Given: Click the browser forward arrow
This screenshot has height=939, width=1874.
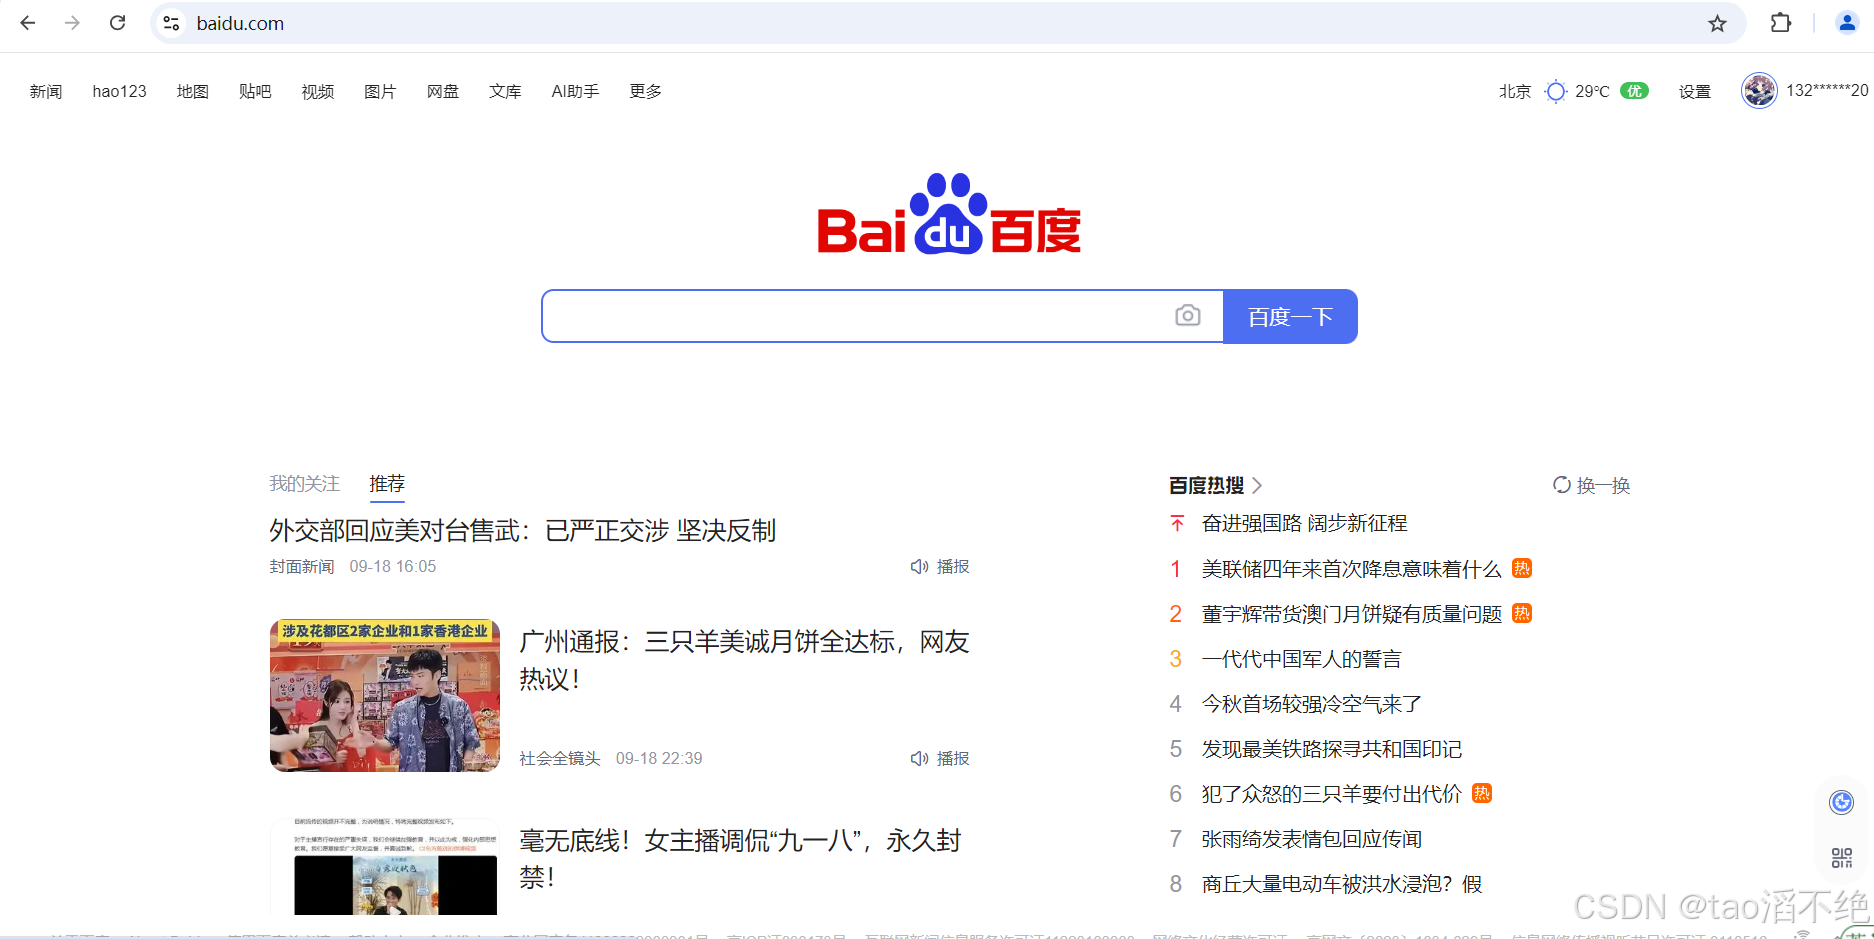Looking at the screenshot, I should tap(72, 23).
